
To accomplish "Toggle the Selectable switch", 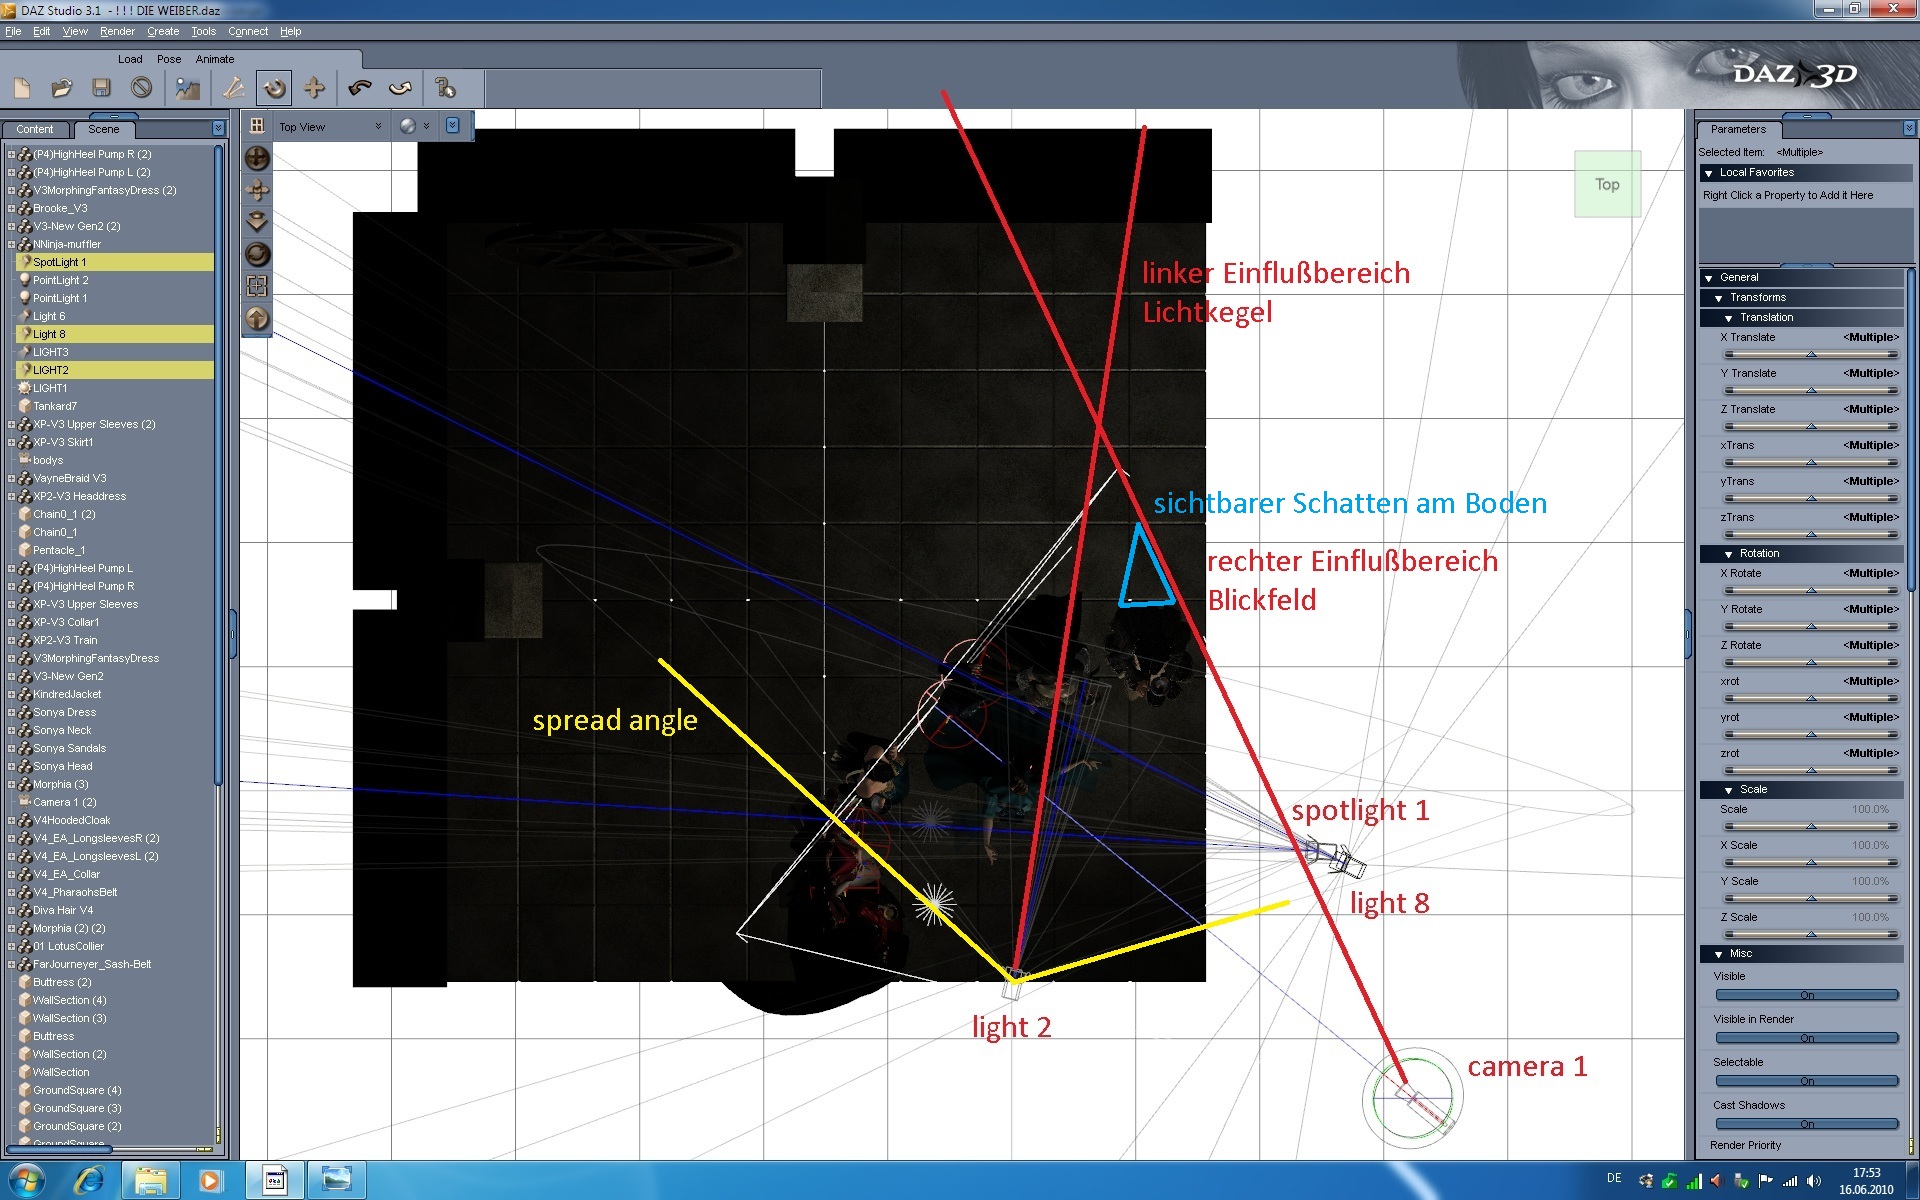I will (x=1806, y=1081).
